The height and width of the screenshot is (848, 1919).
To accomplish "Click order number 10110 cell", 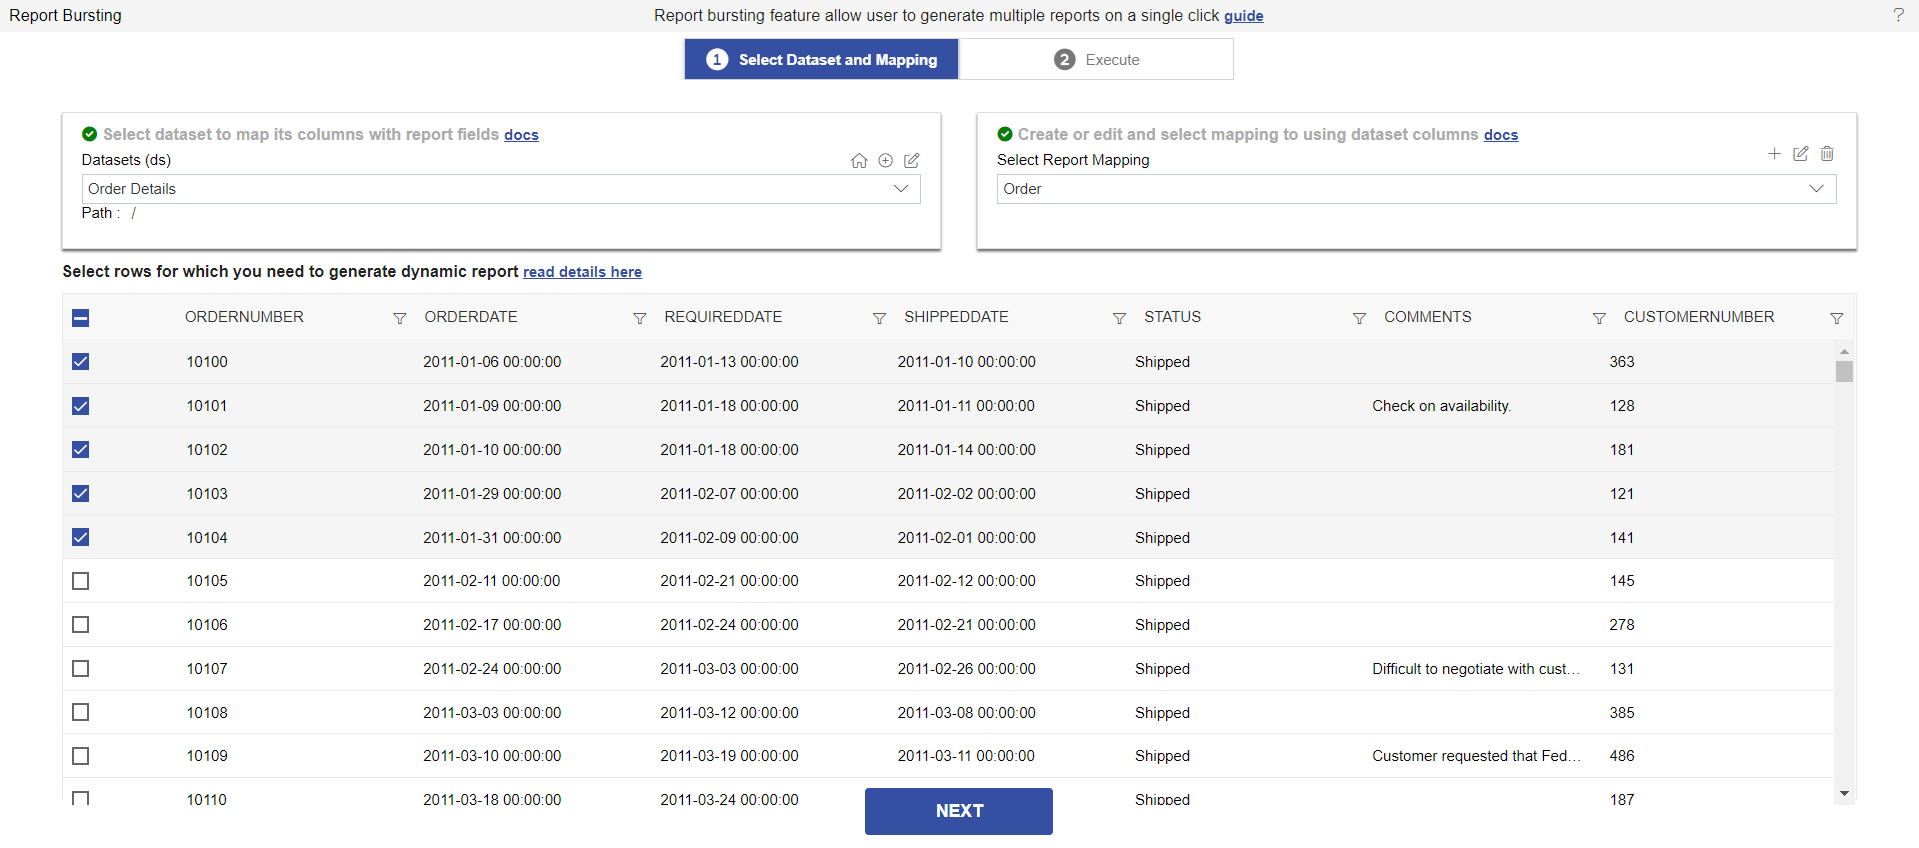I will click(207, 799).
